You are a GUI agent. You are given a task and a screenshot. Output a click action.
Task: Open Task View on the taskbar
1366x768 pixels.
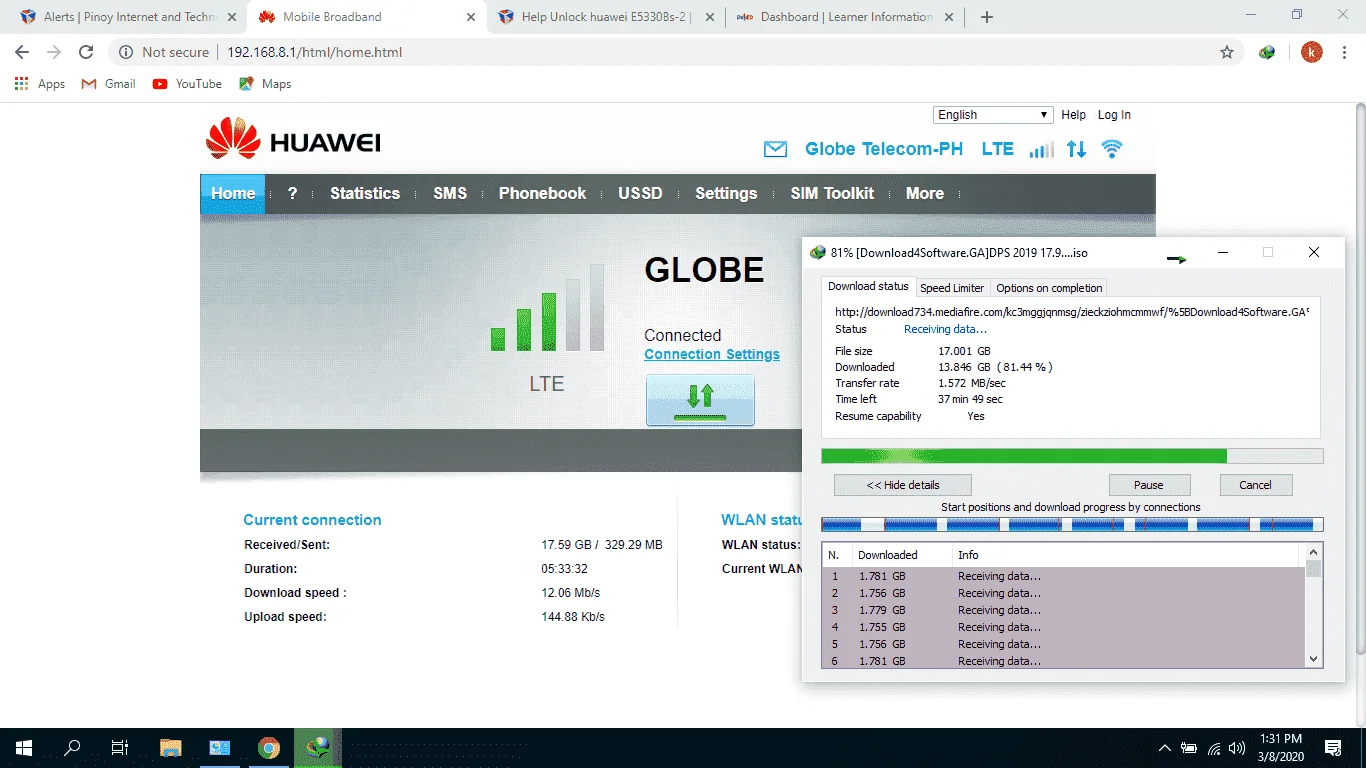(120, 747)
